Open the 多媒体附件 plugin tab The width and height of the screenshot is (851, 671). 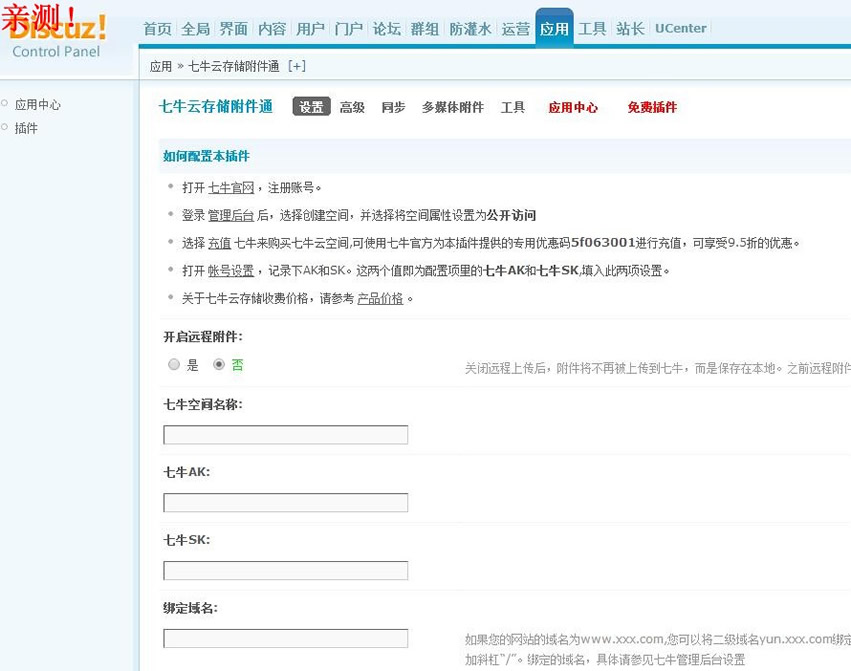point(452,107)
